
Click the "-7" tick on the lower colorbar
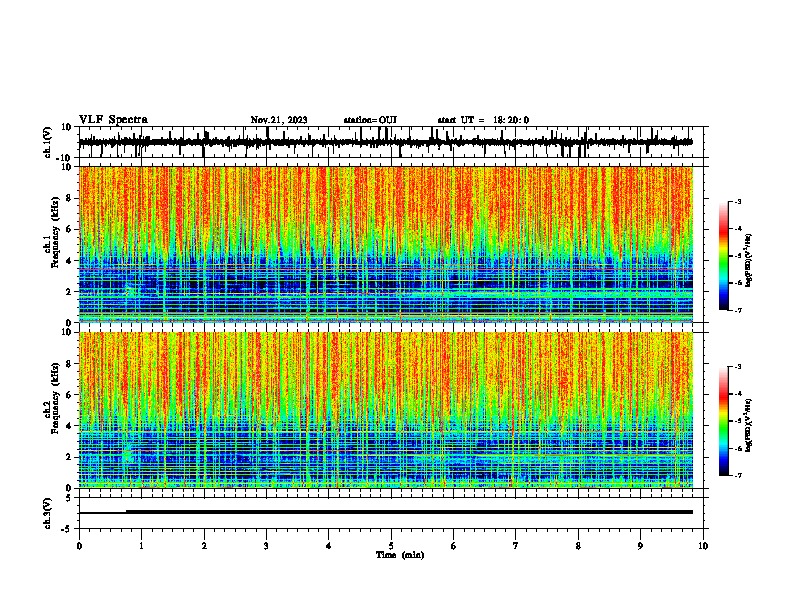[738, 475]
